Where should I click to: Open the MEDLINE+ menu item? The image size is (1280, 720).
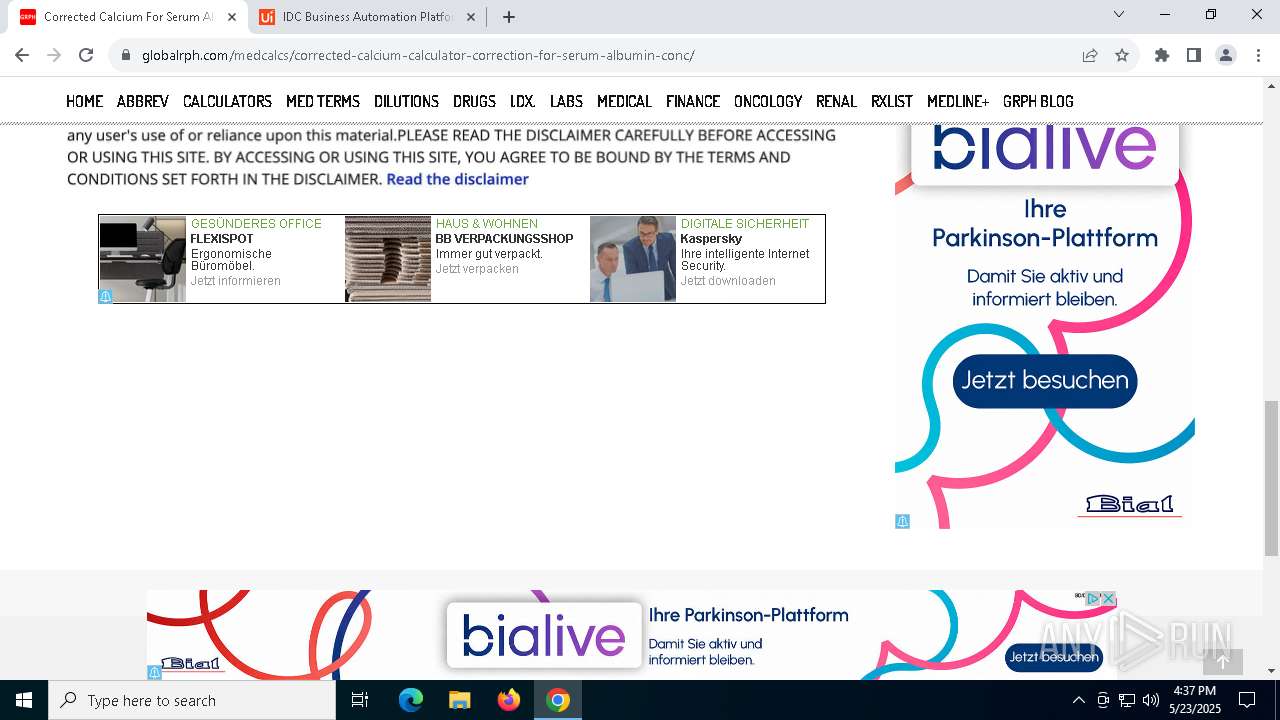tap(958, 101)
